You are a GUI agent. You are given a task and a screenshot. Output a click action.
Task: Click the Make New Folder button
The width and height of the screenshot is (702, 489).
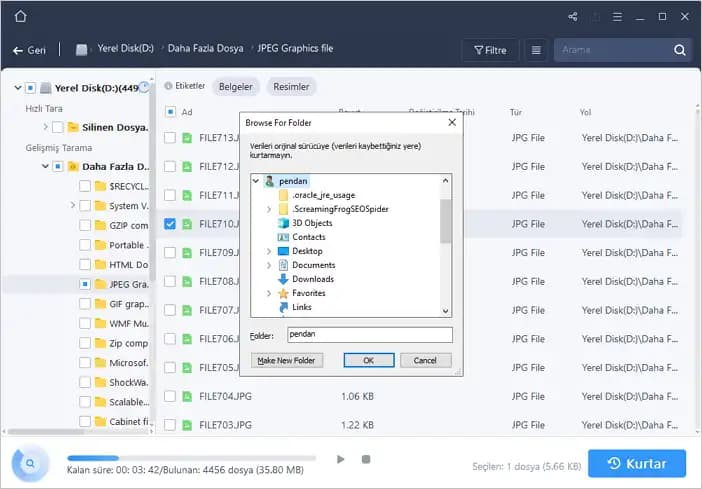click(x=286, y=360)
